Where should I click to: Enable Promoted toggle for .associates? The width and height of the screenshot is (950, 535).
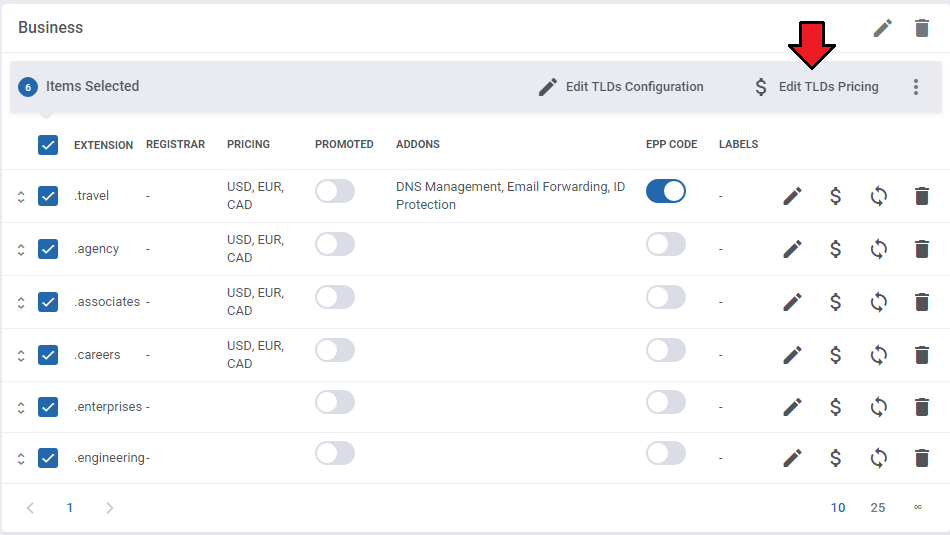tap(334, 297)
